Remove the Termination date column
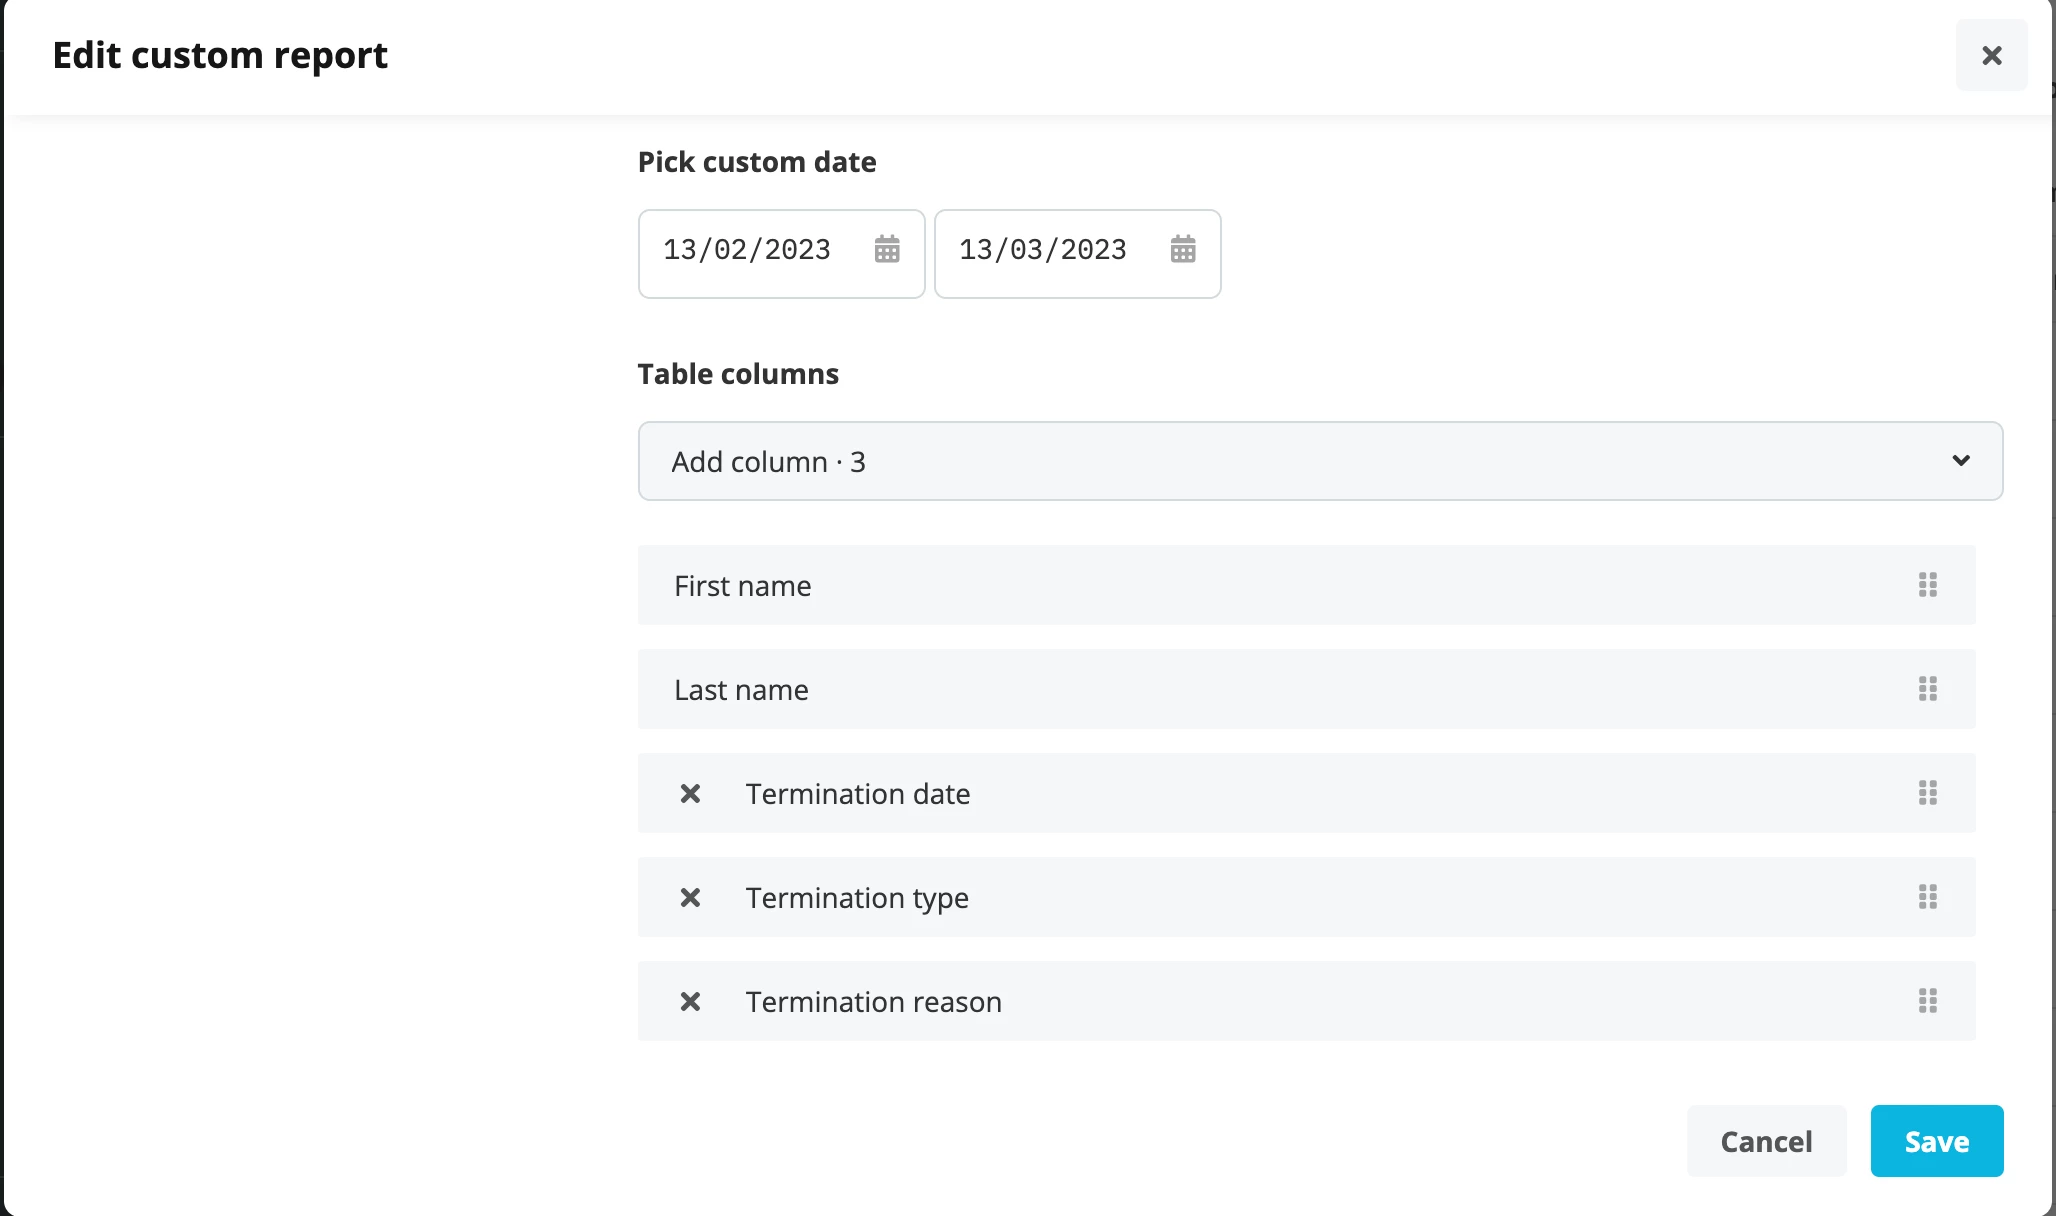Viewport: 2056px width, 1216px height. pyautogui.click(x=690, y=793)
